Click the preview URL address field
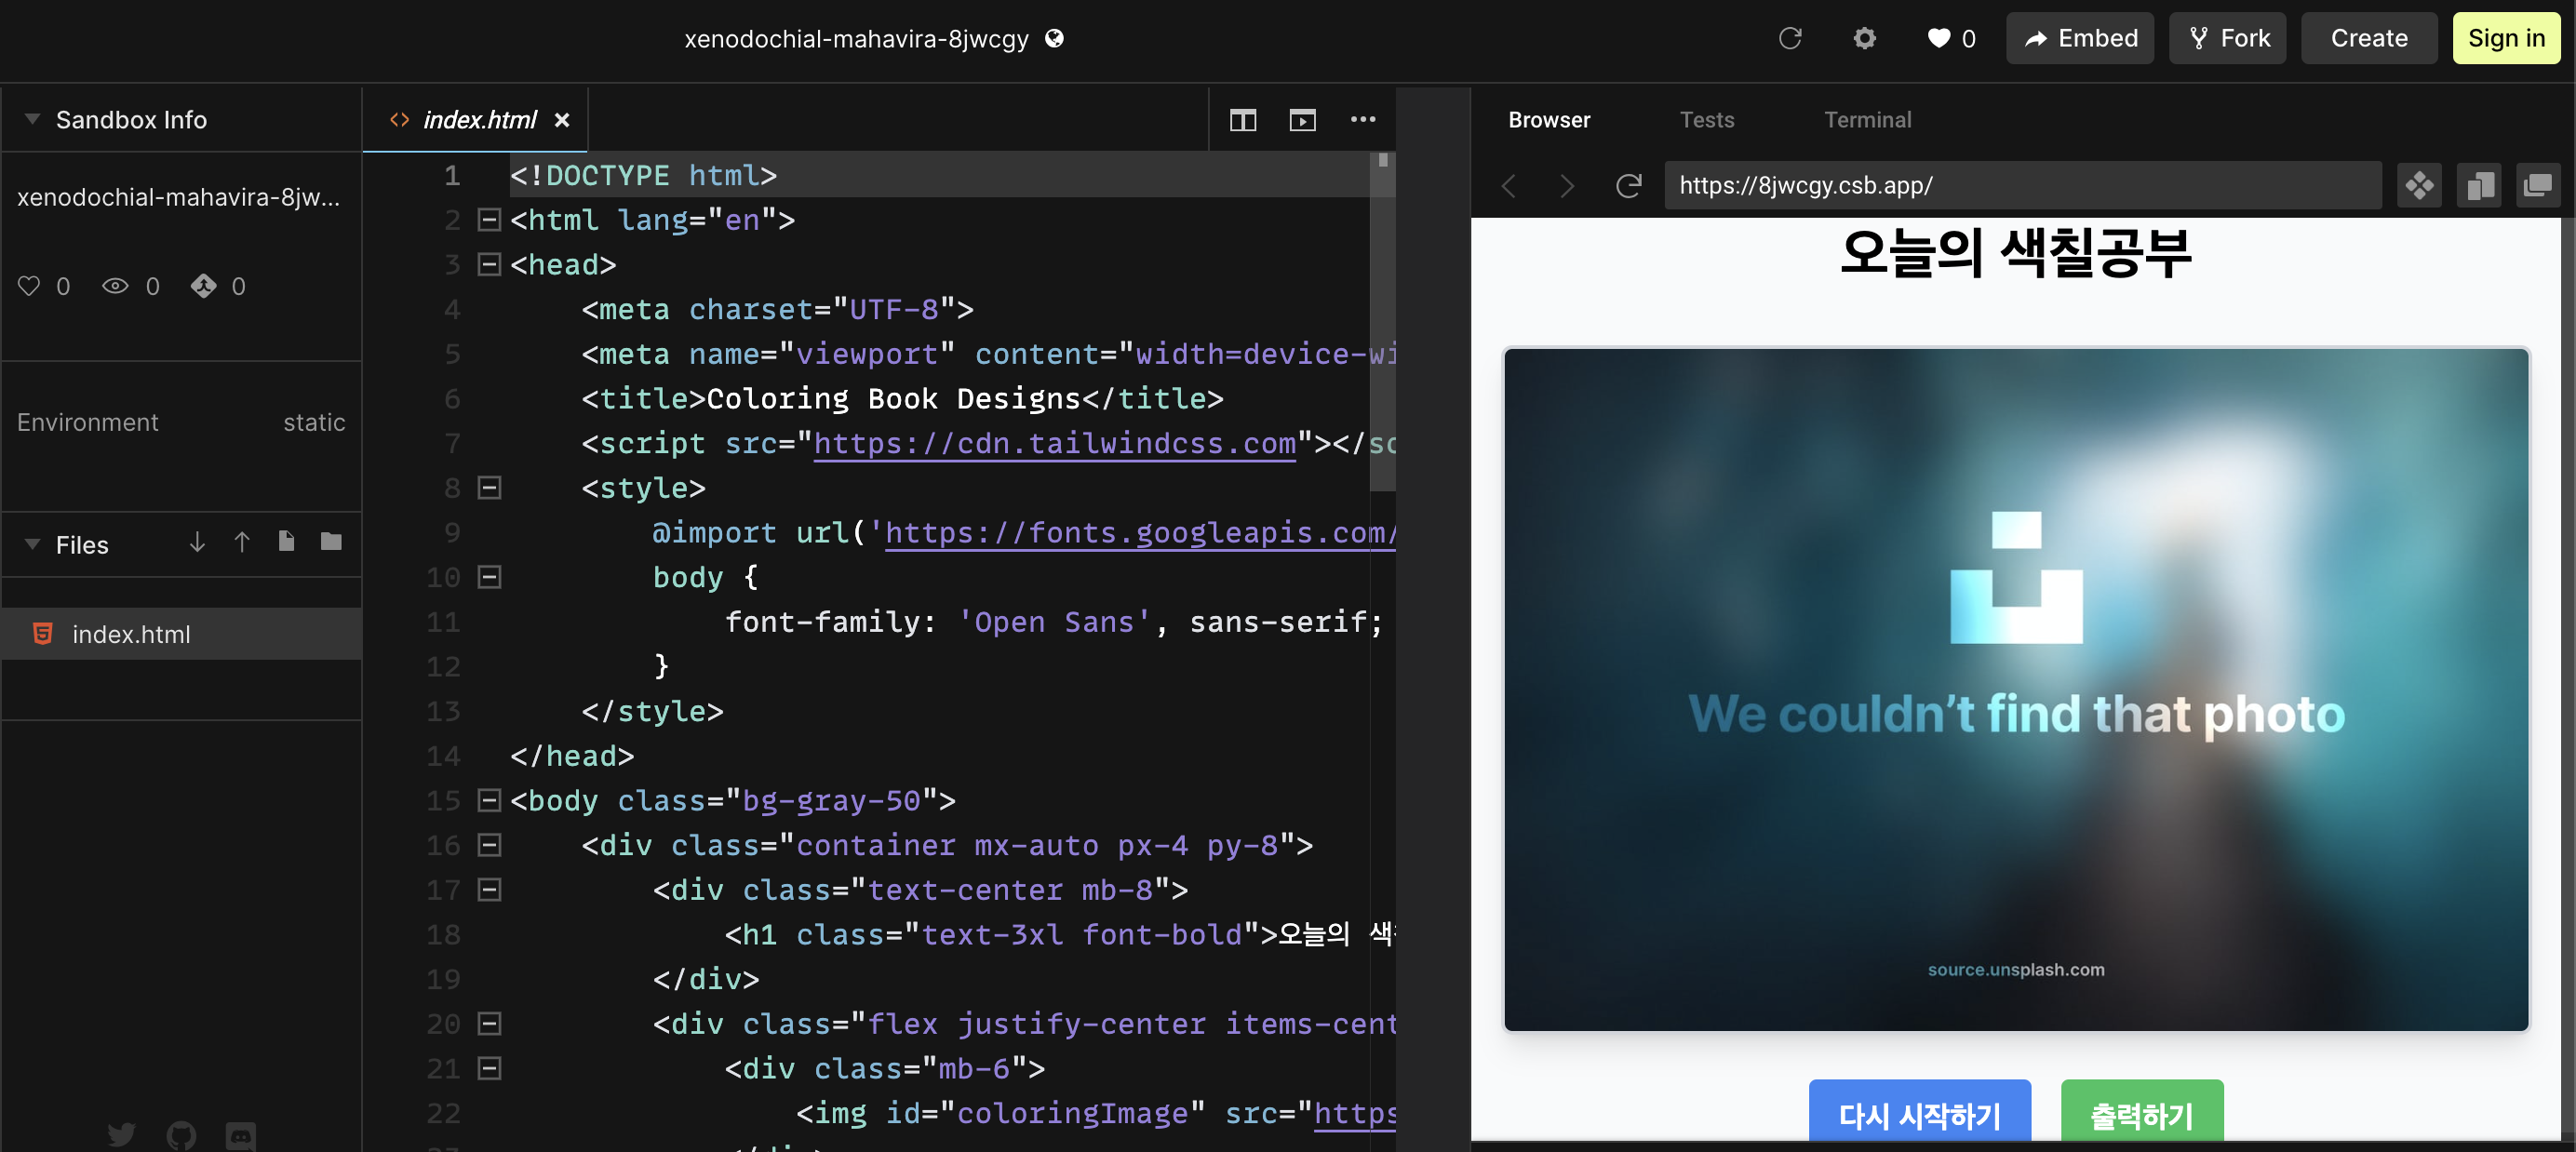2576x1152 pixels. (2020, 186)
